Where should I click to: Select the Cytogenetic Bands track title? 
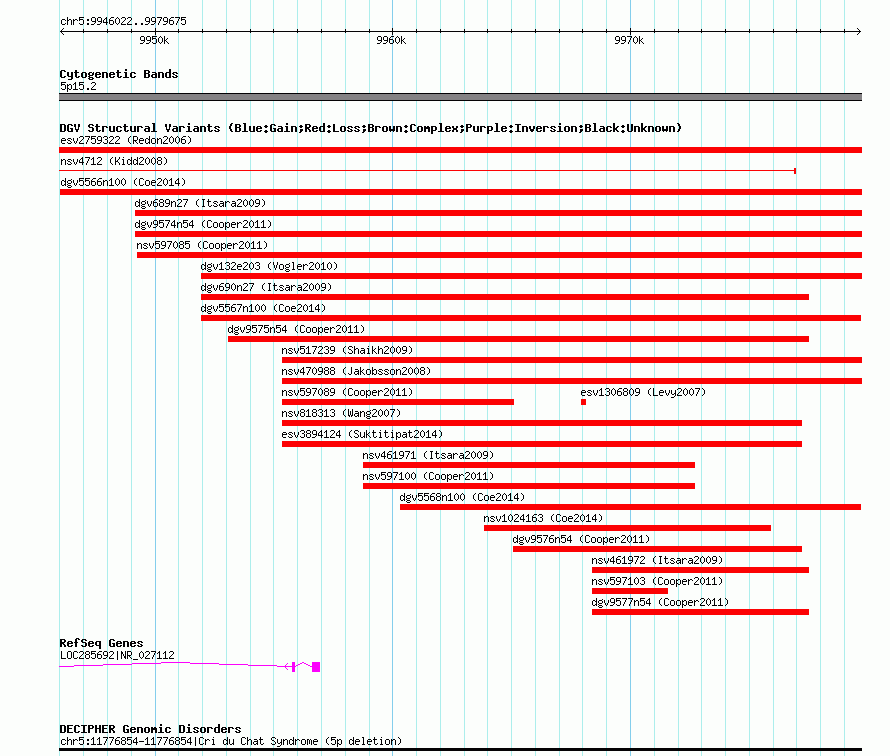[119, 74]
